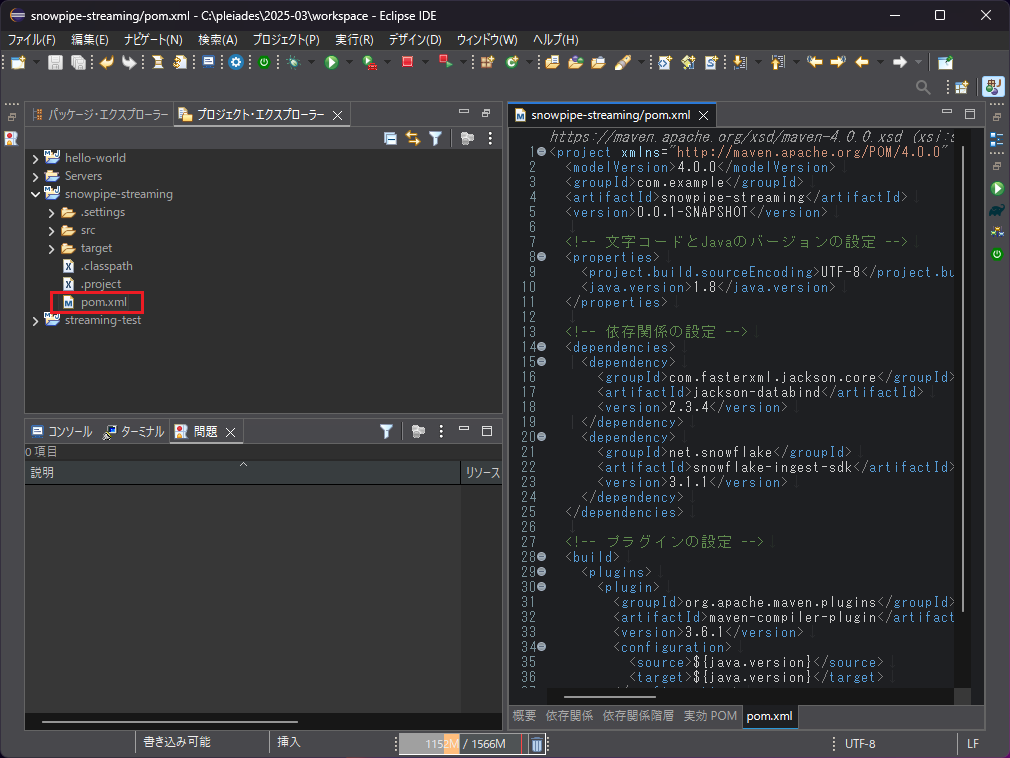Open the ウィンドウ(W) menu
1010x758 pixels.
[487, 39]
